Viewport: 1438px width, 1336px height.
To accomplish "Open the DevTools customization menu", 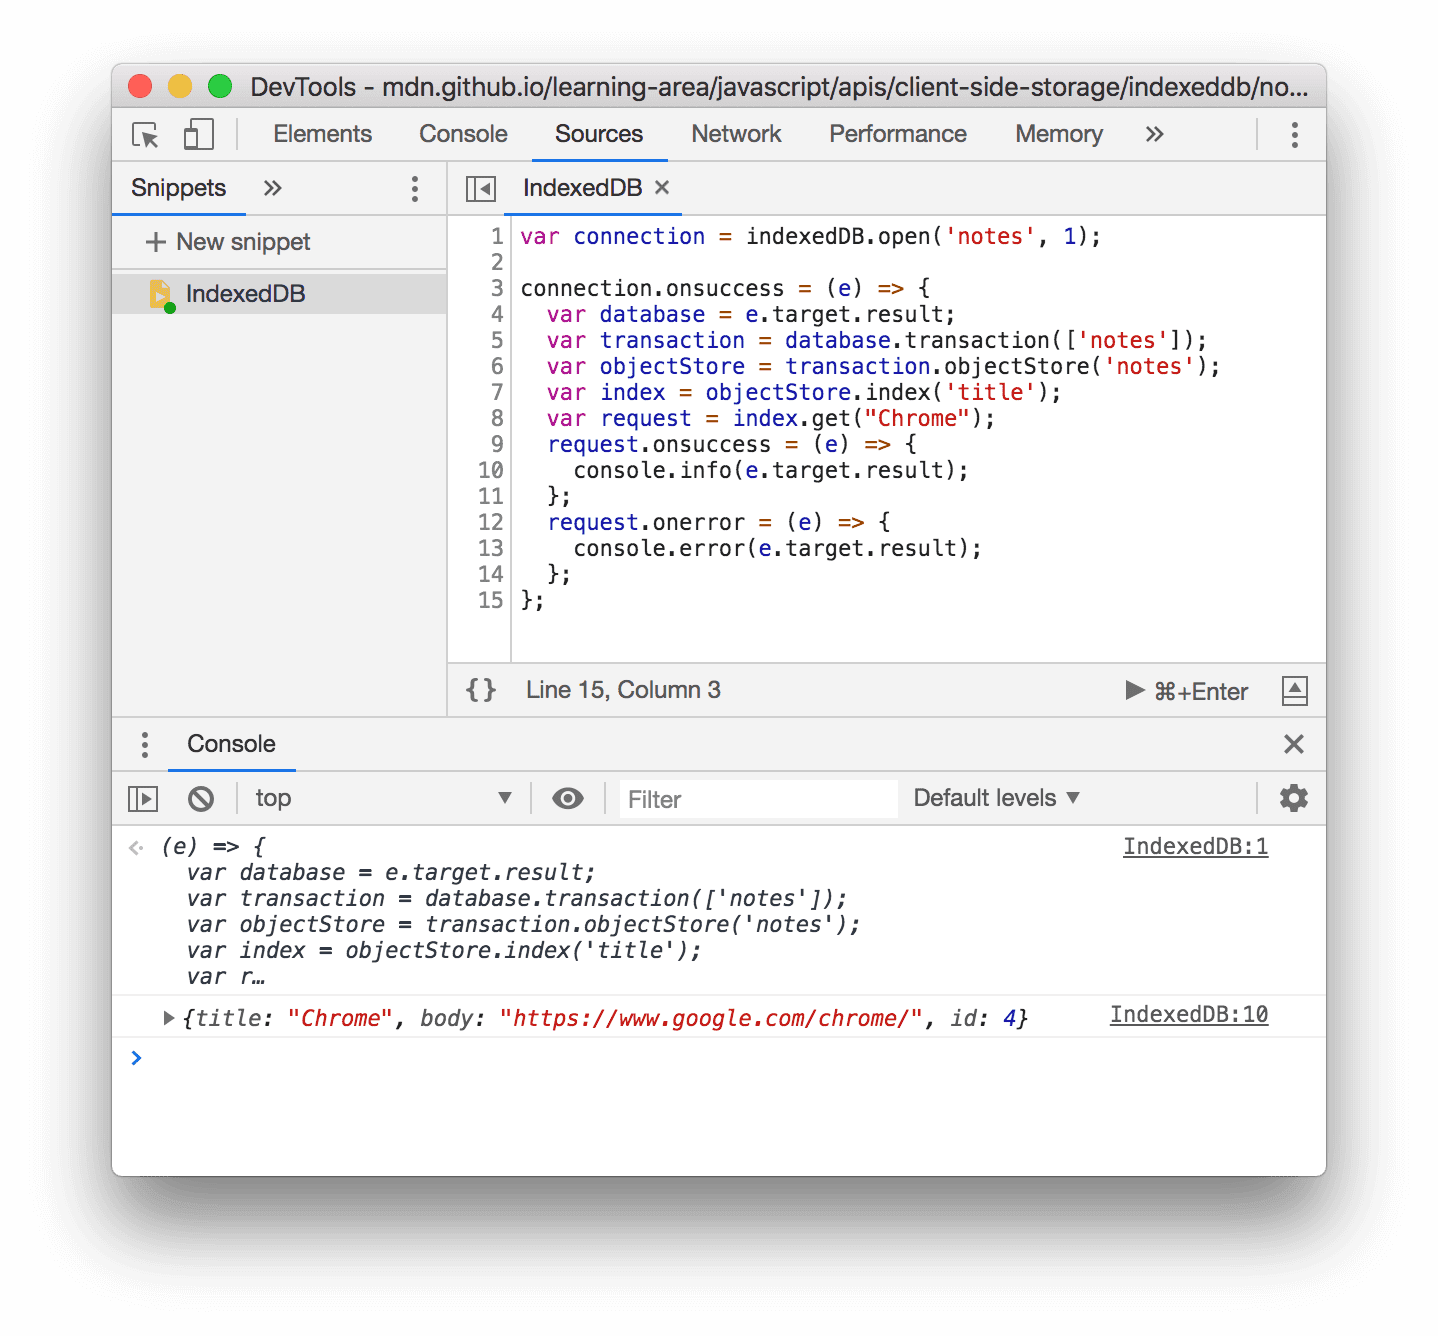I will (1294, 134).
